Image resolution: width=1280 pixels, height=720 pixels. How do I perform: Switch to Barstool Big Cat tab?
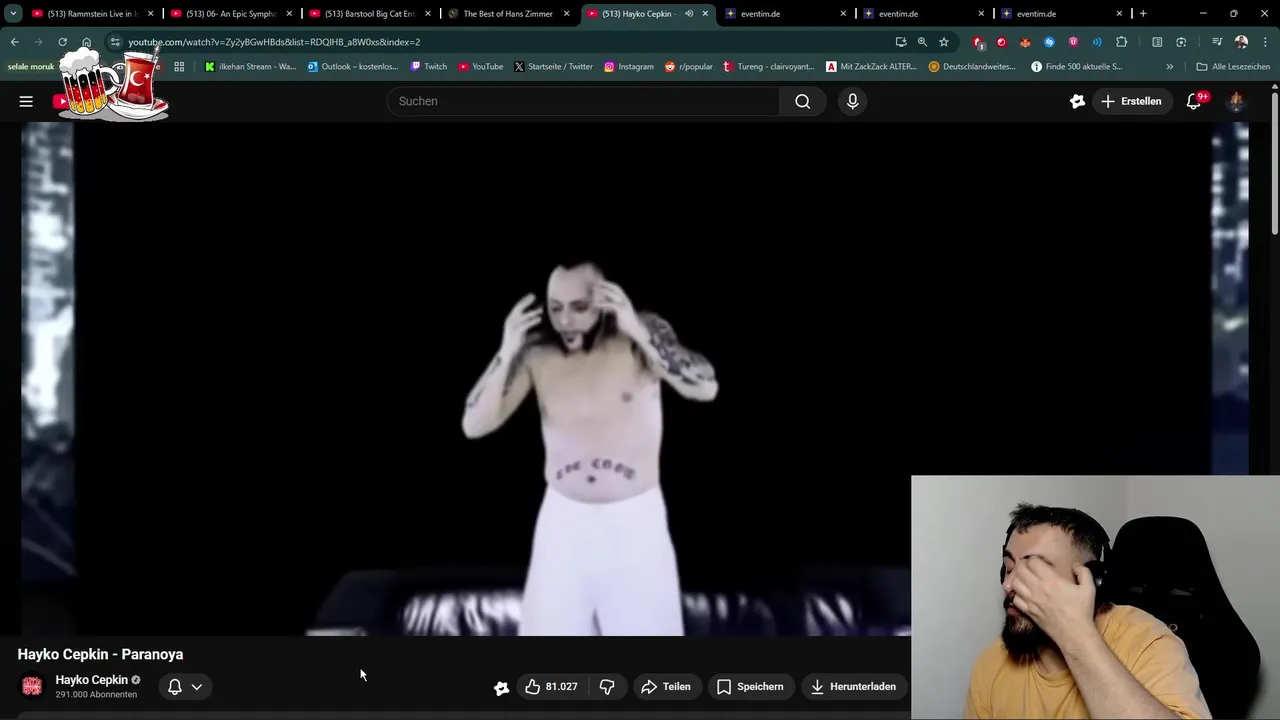[369, 14]
